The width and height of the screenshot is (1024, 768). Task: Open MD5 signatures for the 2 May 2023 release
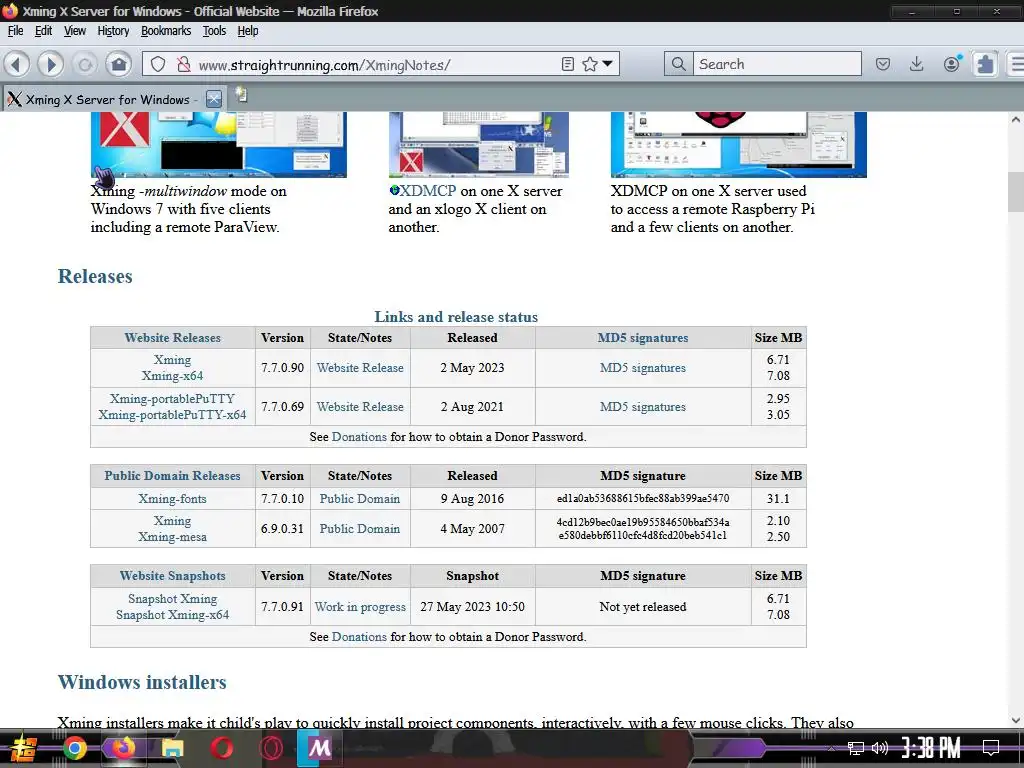643,368
